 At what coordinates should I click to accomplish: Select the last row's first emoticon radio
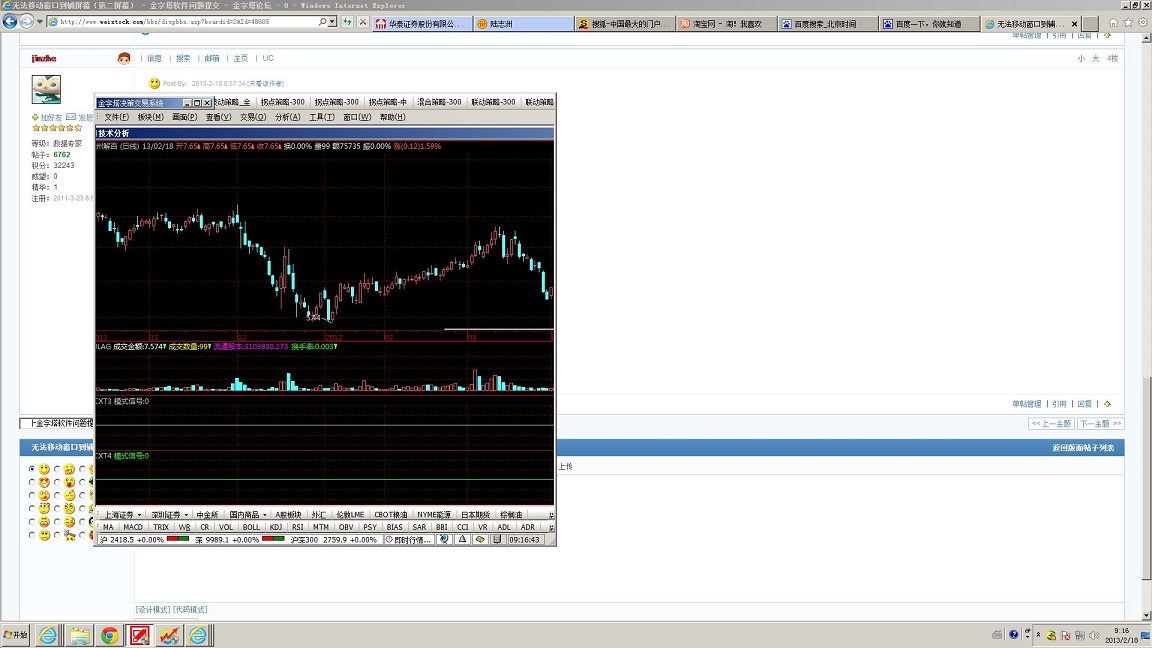[32, 536]
